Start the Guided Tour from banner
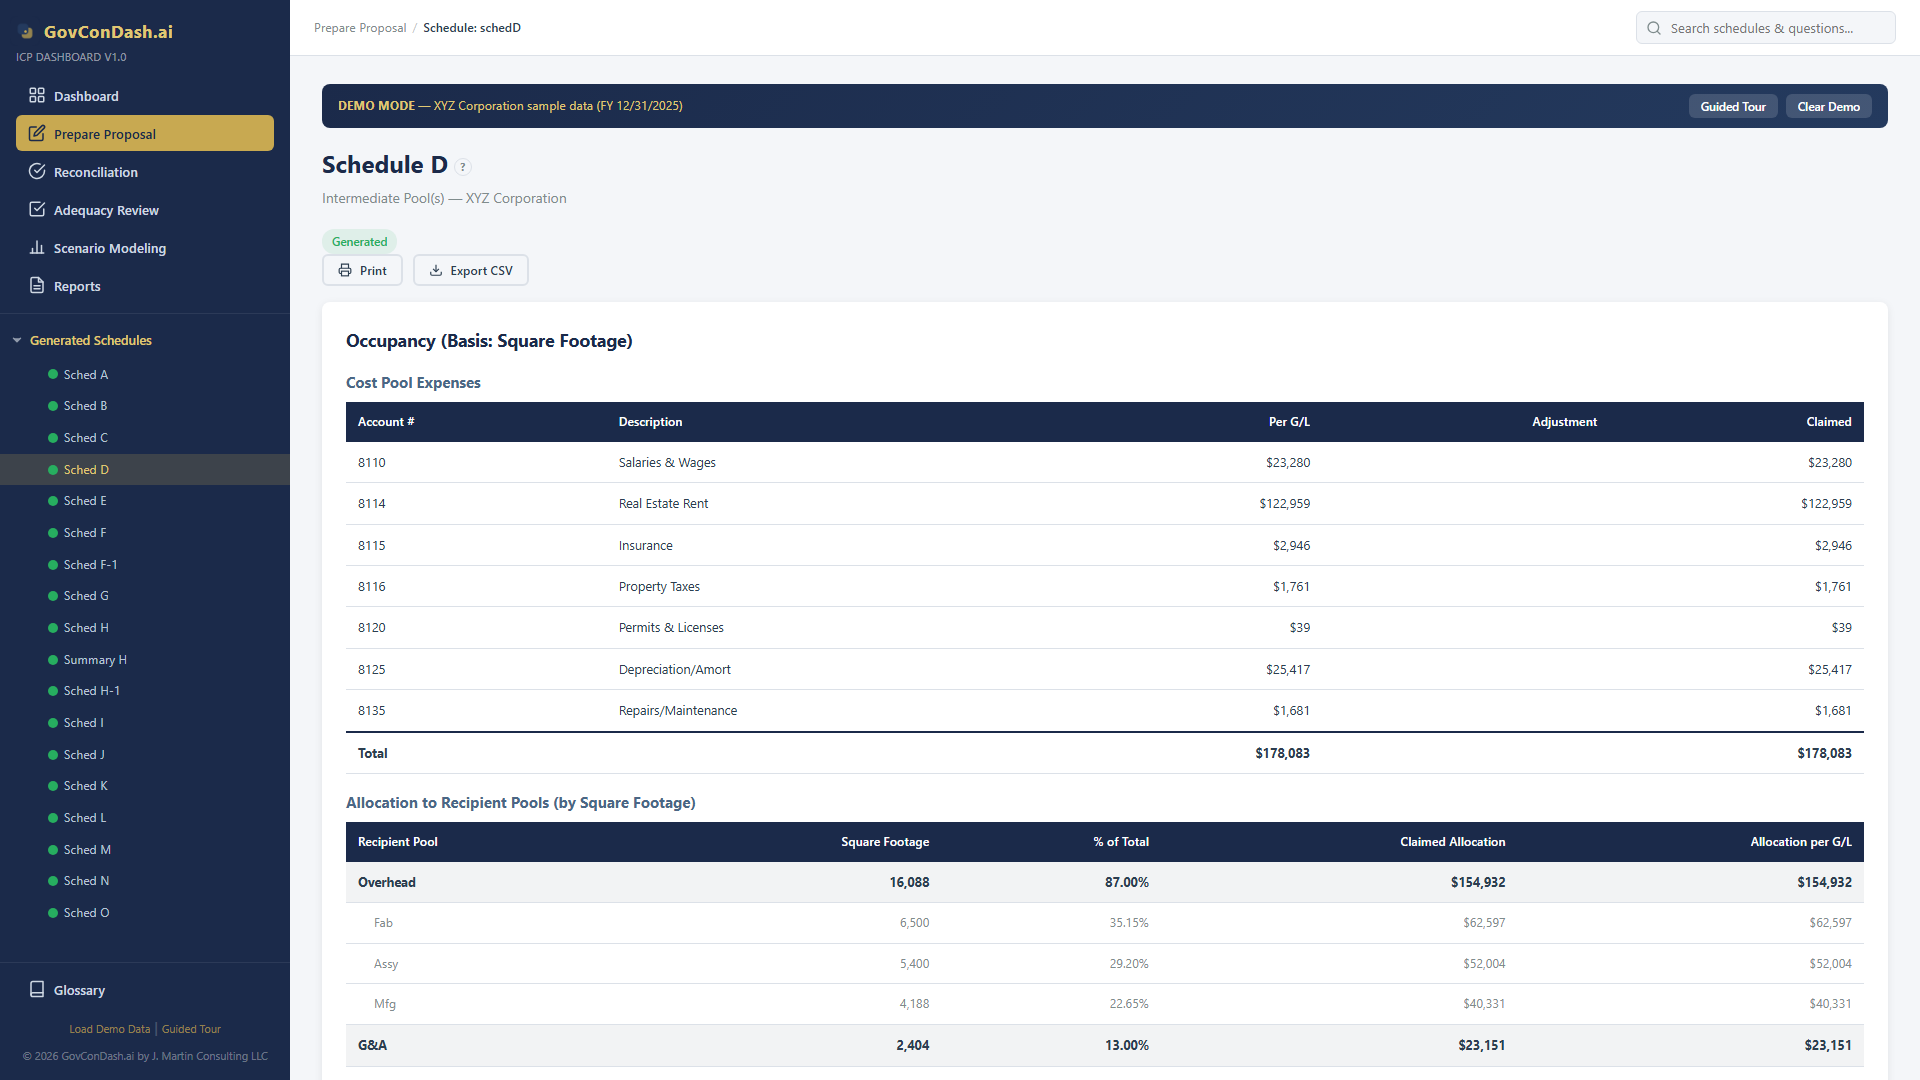 point(1732,107)
